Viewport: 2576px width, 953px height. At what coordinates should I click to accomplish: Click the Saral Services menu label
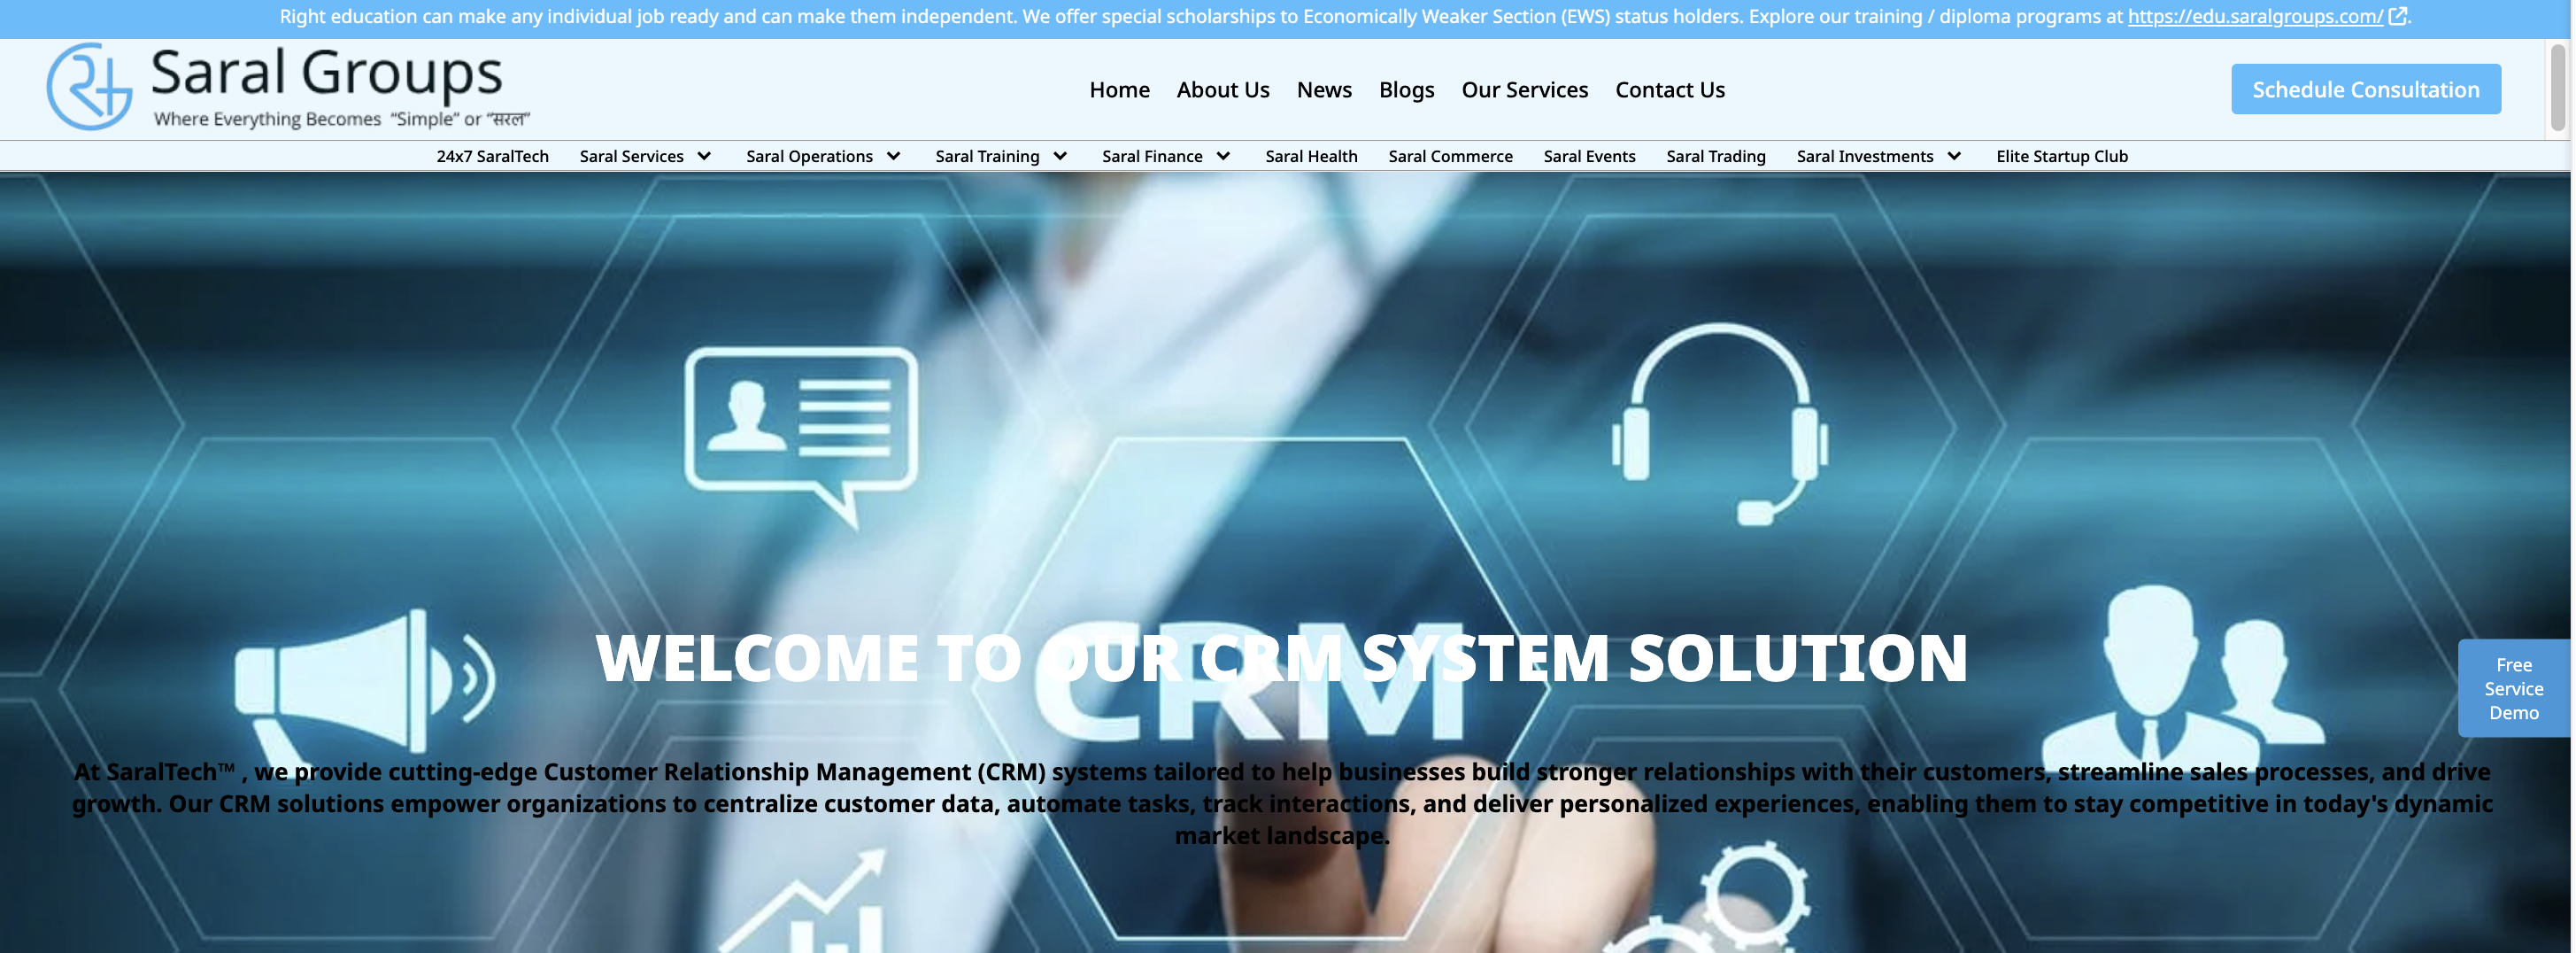pos(631,156)
